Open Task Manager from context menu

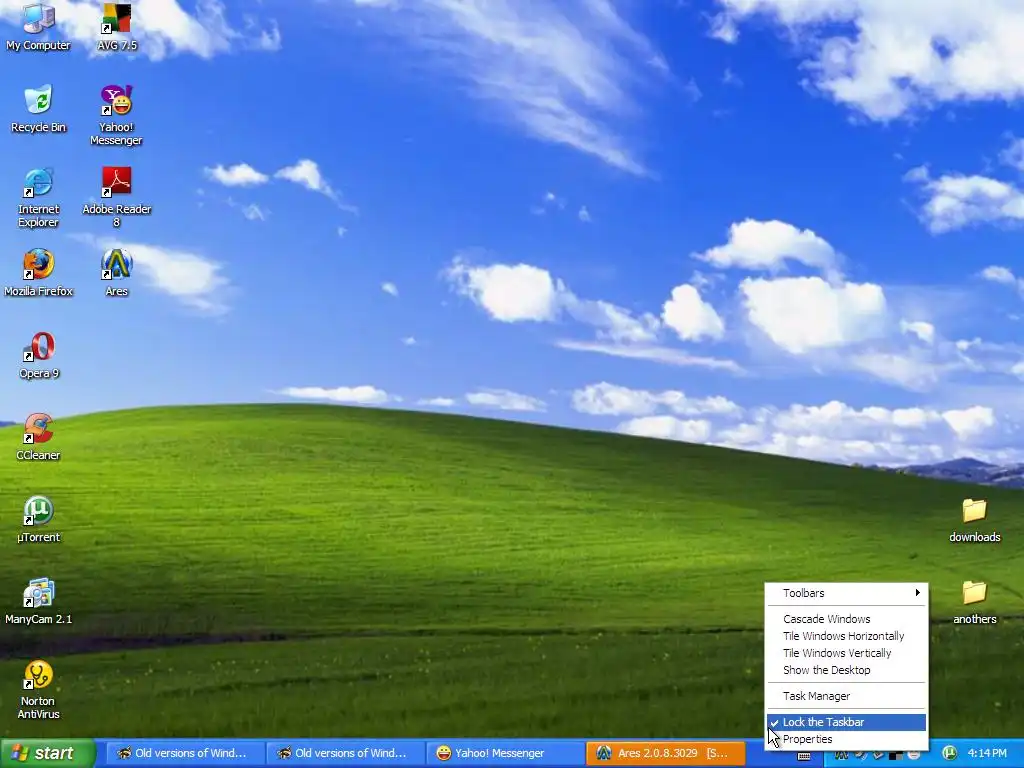(846, 696)
